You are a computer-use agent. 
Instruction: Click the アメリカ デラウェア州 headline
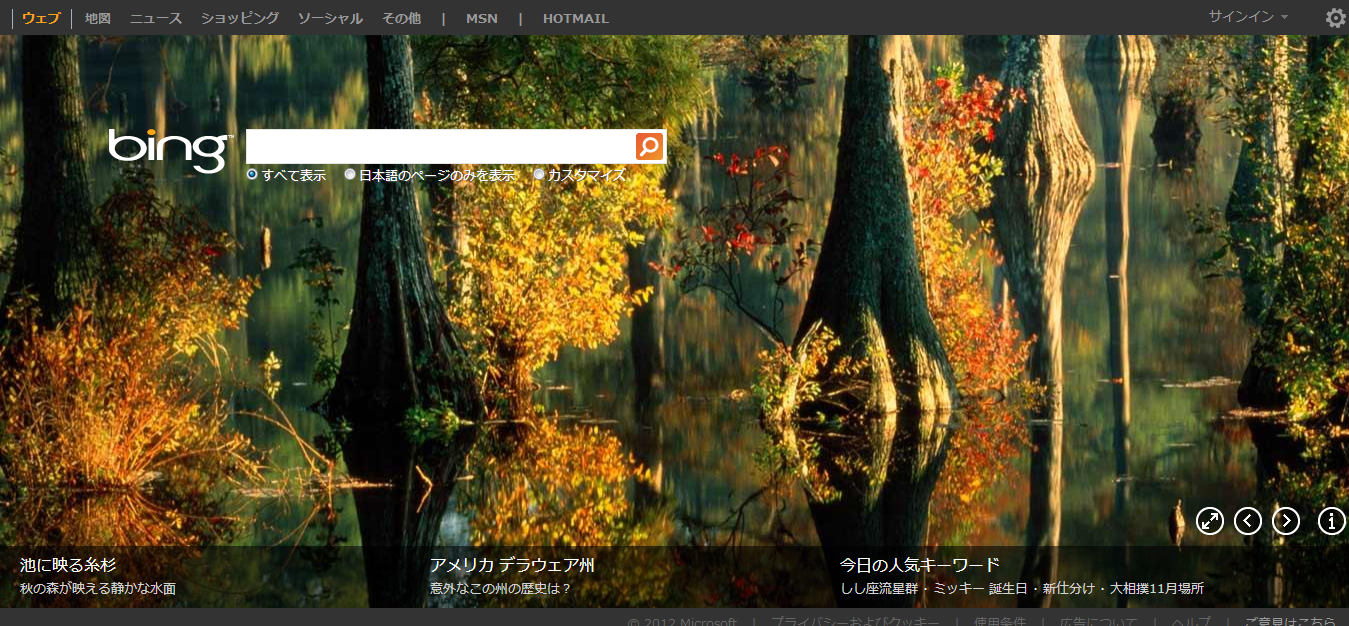(512, 565)
